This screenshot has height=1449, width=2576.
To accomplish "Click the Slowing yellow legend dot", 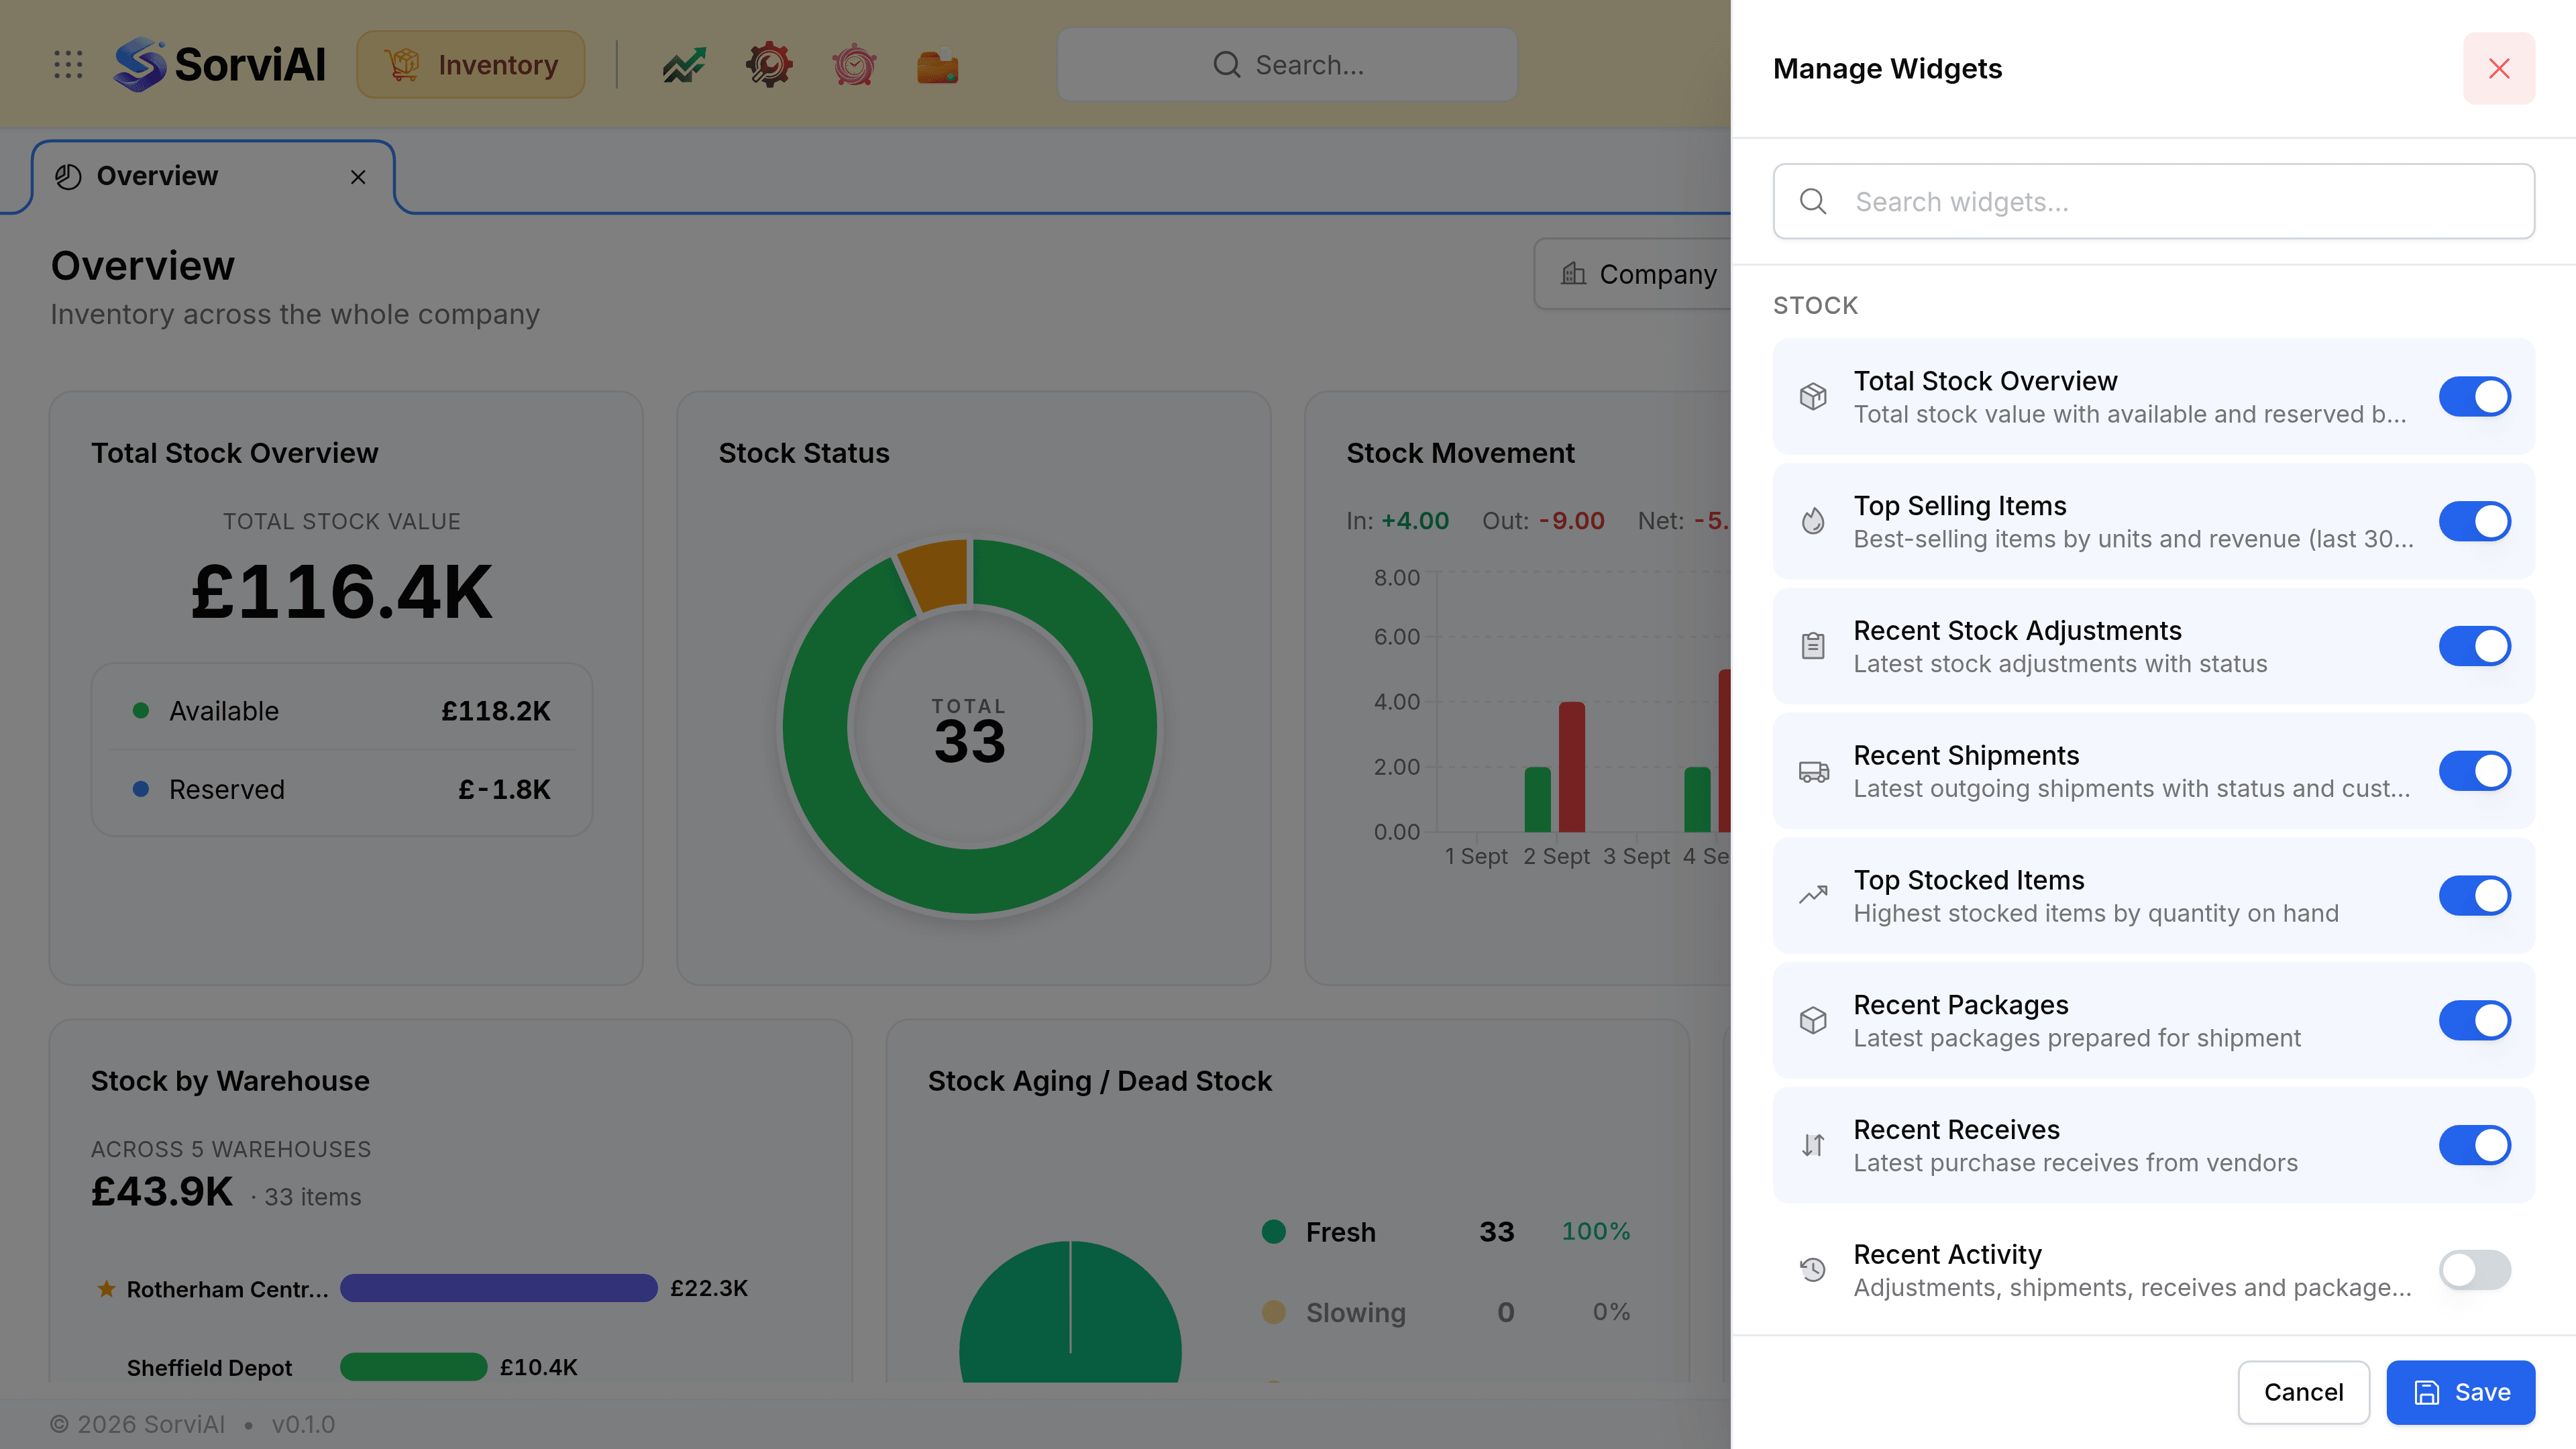I will point(1273,1312).
